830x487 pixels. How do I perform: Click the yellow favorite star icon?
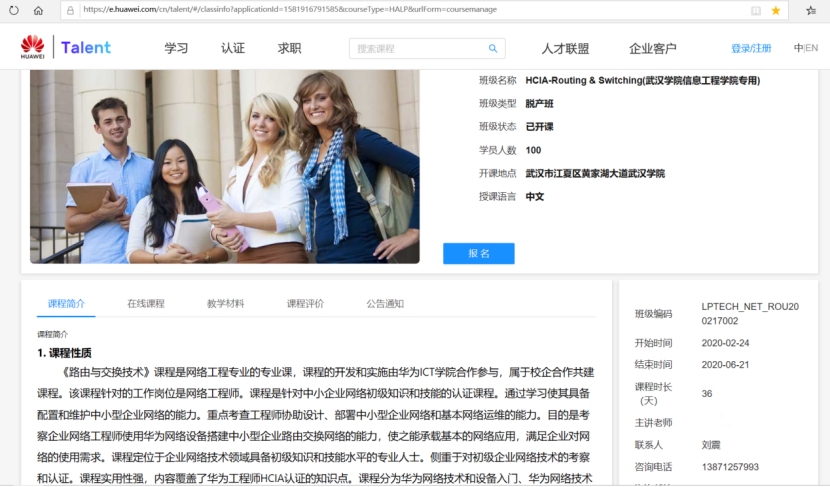[775, 10]
